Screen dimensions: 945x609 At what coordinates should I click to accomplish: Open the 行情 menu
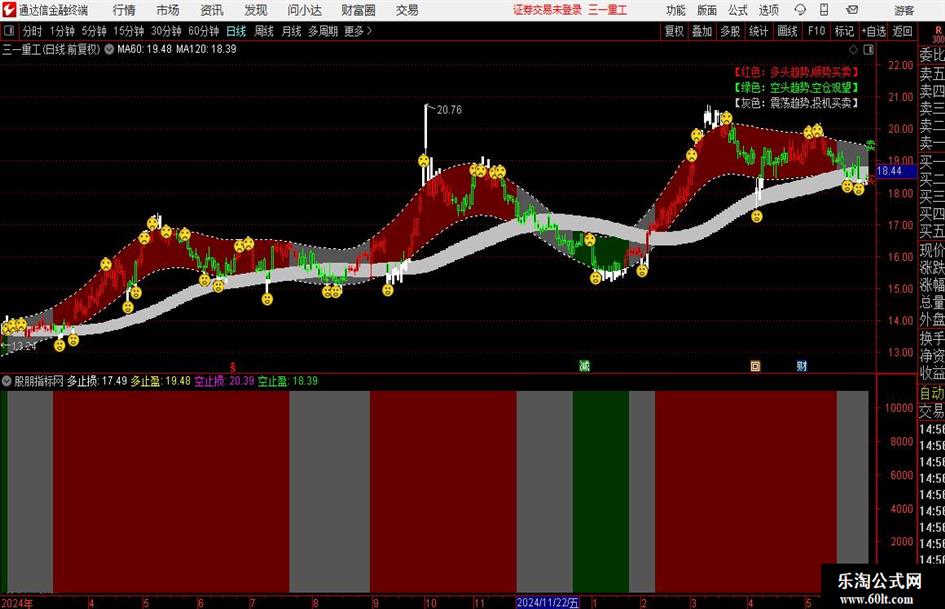pos(124,10)
